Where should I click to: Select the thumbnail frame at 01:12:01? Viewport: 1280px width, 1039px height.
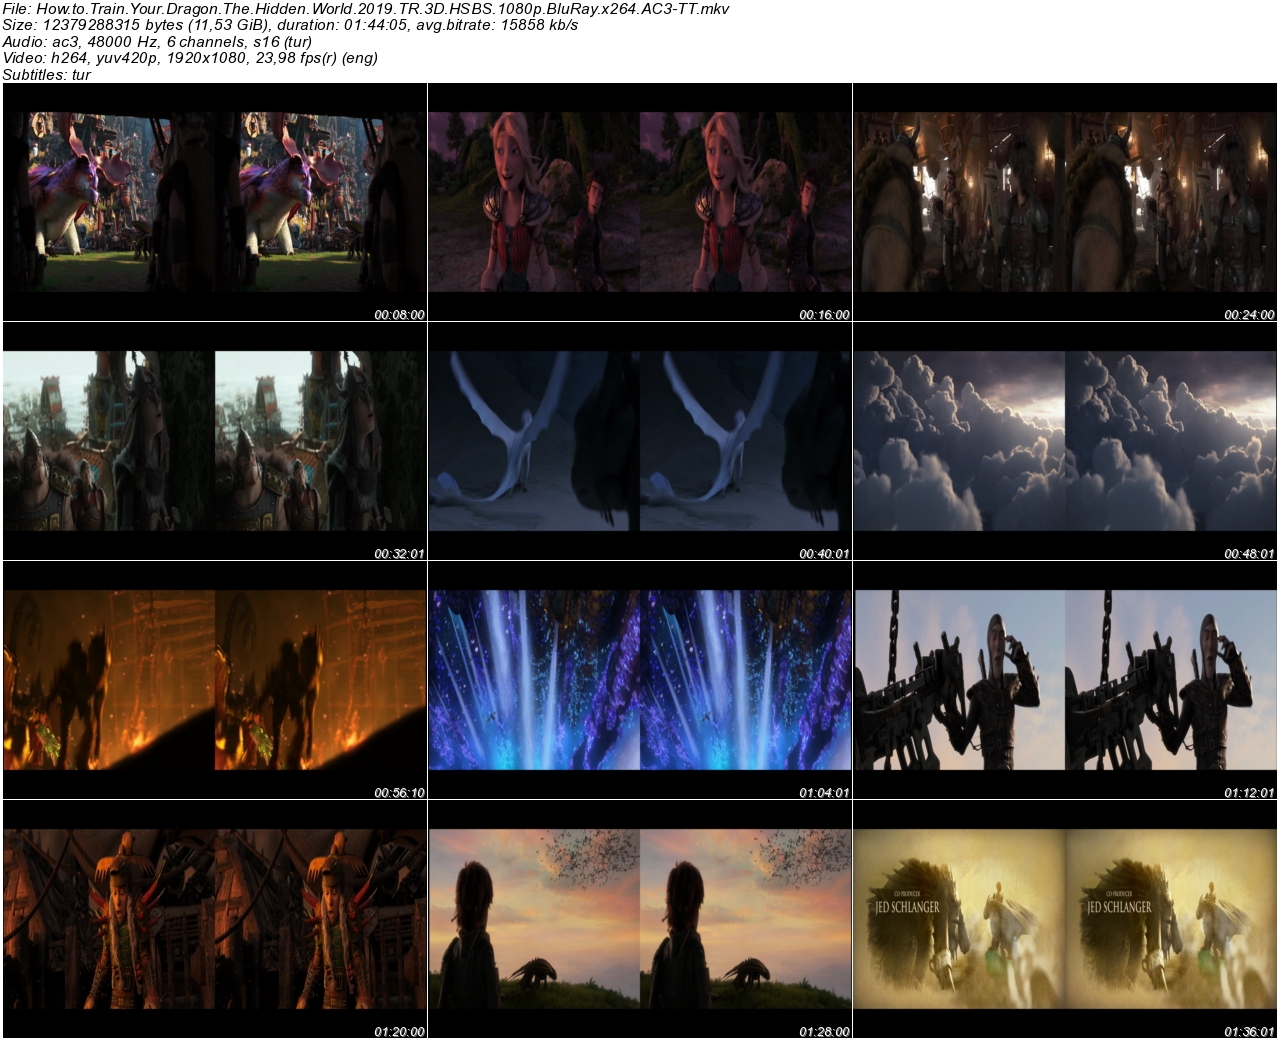coord(1065,680)
